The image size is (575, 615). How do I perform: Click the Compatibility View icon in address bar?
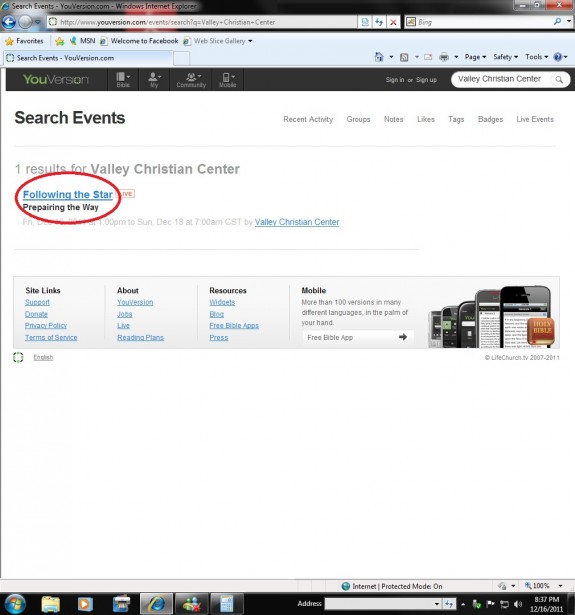[365, 22]
